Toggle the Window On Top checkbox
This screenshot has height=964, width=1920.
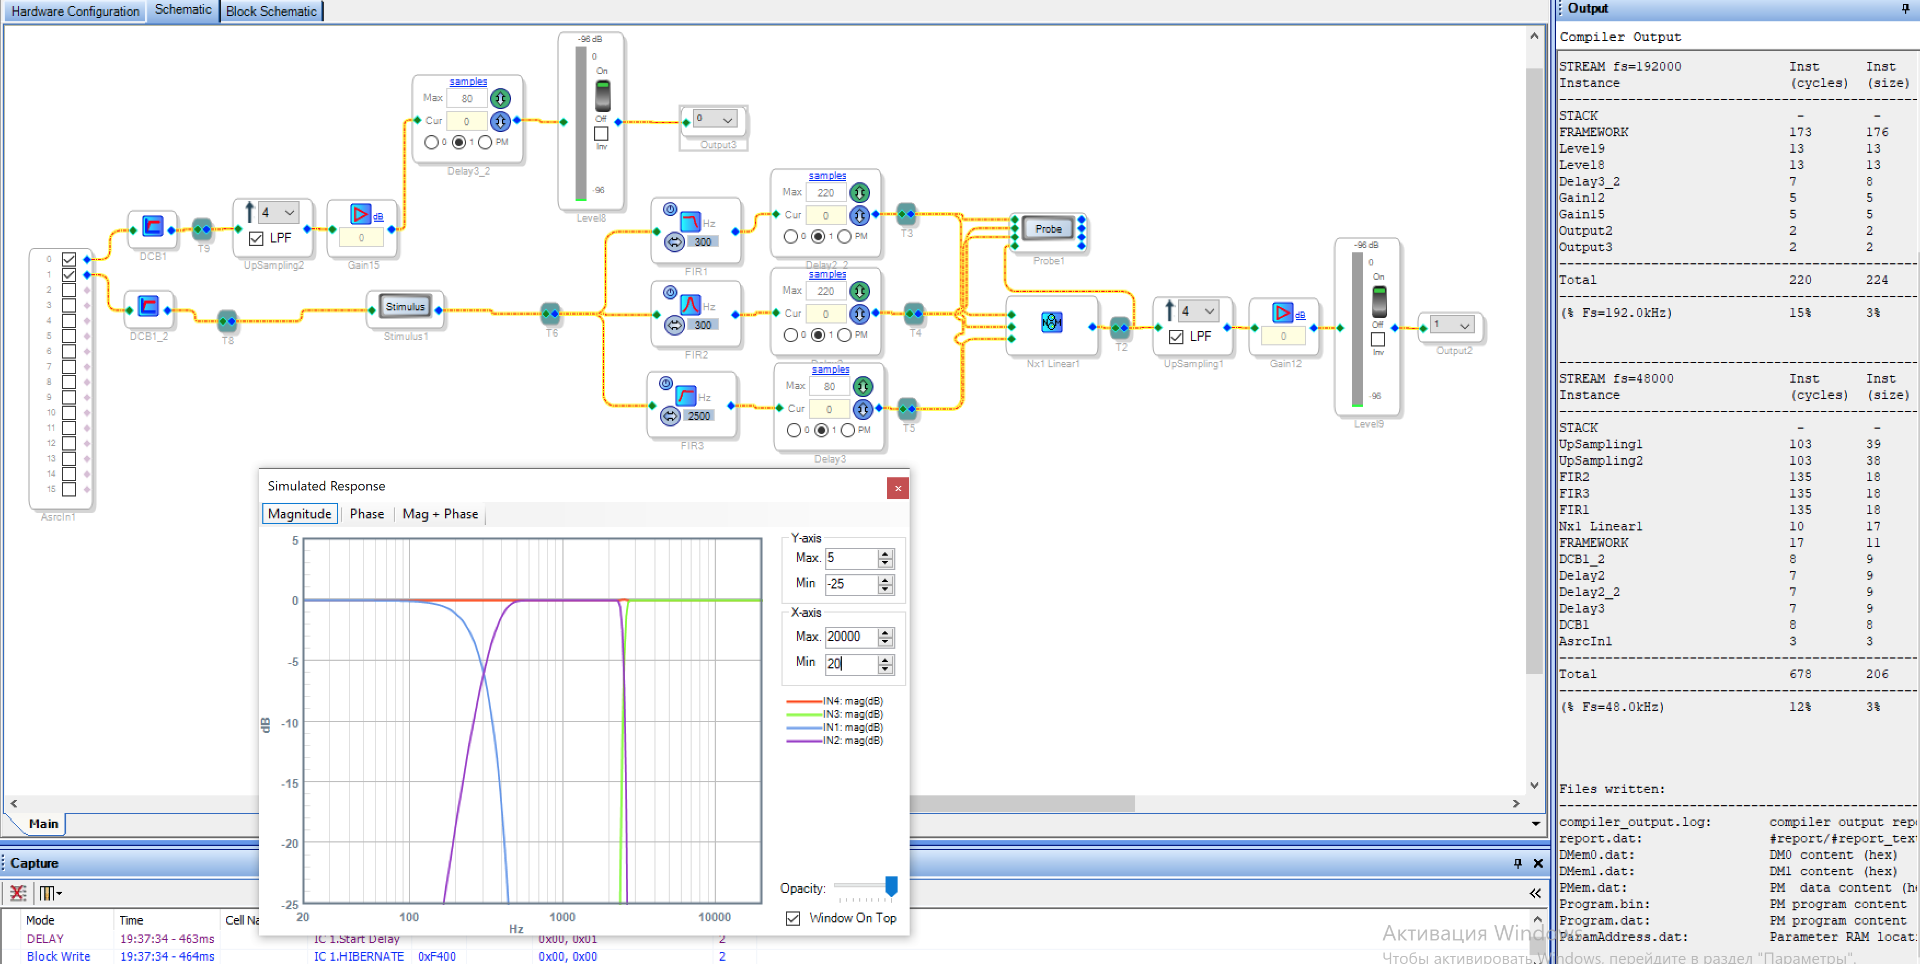[793, 918]
